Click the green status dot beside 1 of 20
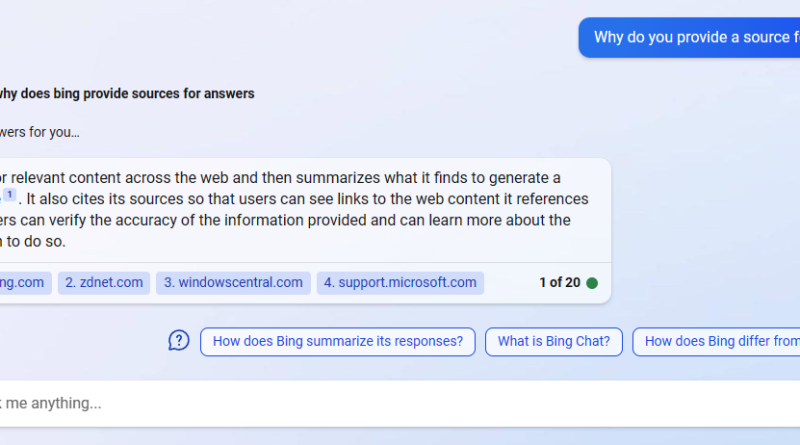Image resolution: width=800 pixels, height=445 pixels. (x=592, y=283)
